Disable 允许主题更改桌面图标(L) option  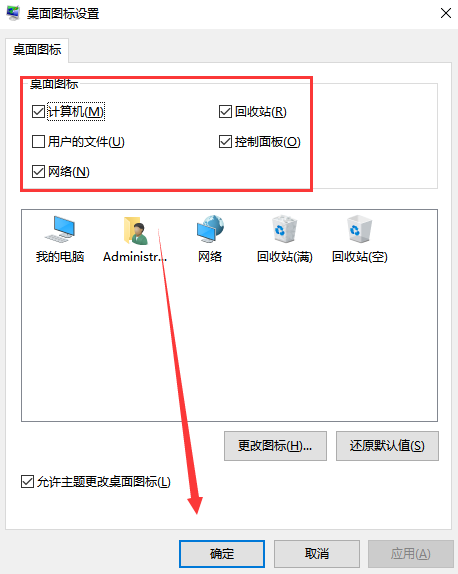click(27, 482)
